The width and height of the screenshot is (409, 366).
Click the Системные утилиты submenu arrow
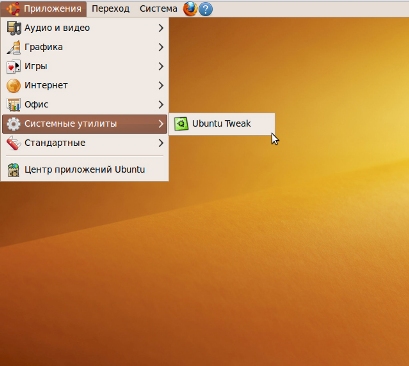pos(161,124)
